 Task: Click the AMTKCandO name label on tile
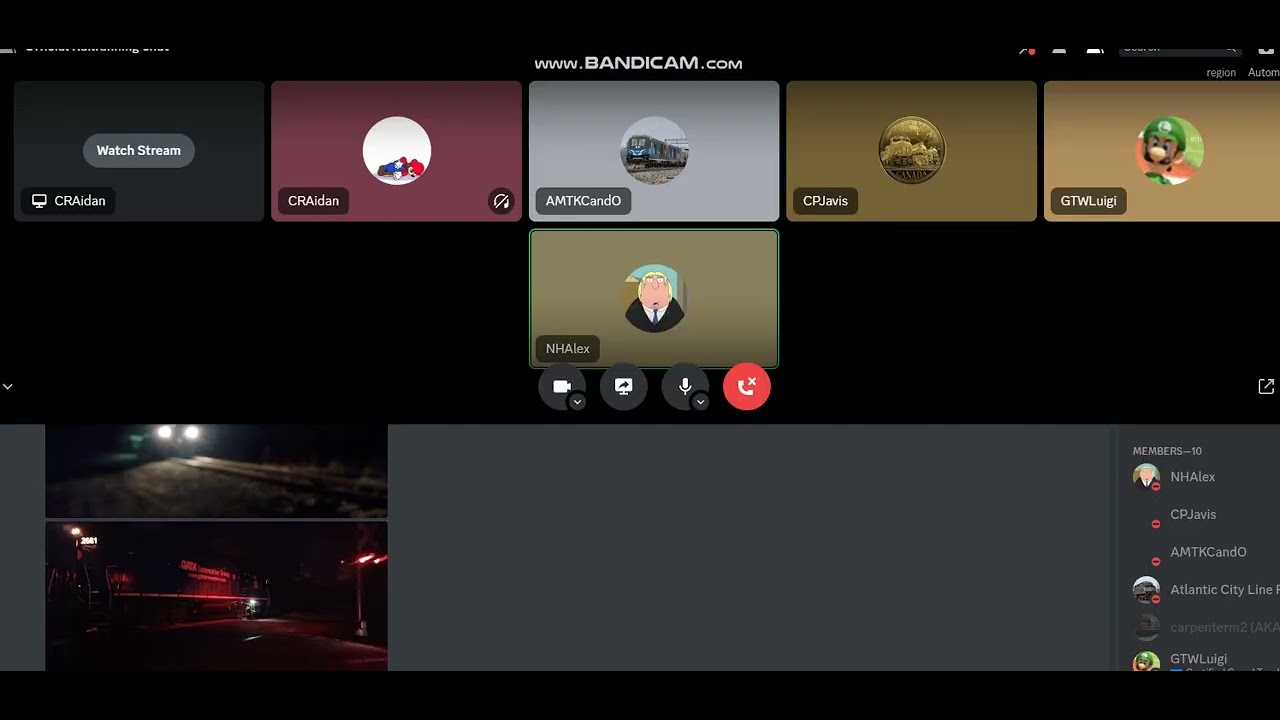click(583, 201)
